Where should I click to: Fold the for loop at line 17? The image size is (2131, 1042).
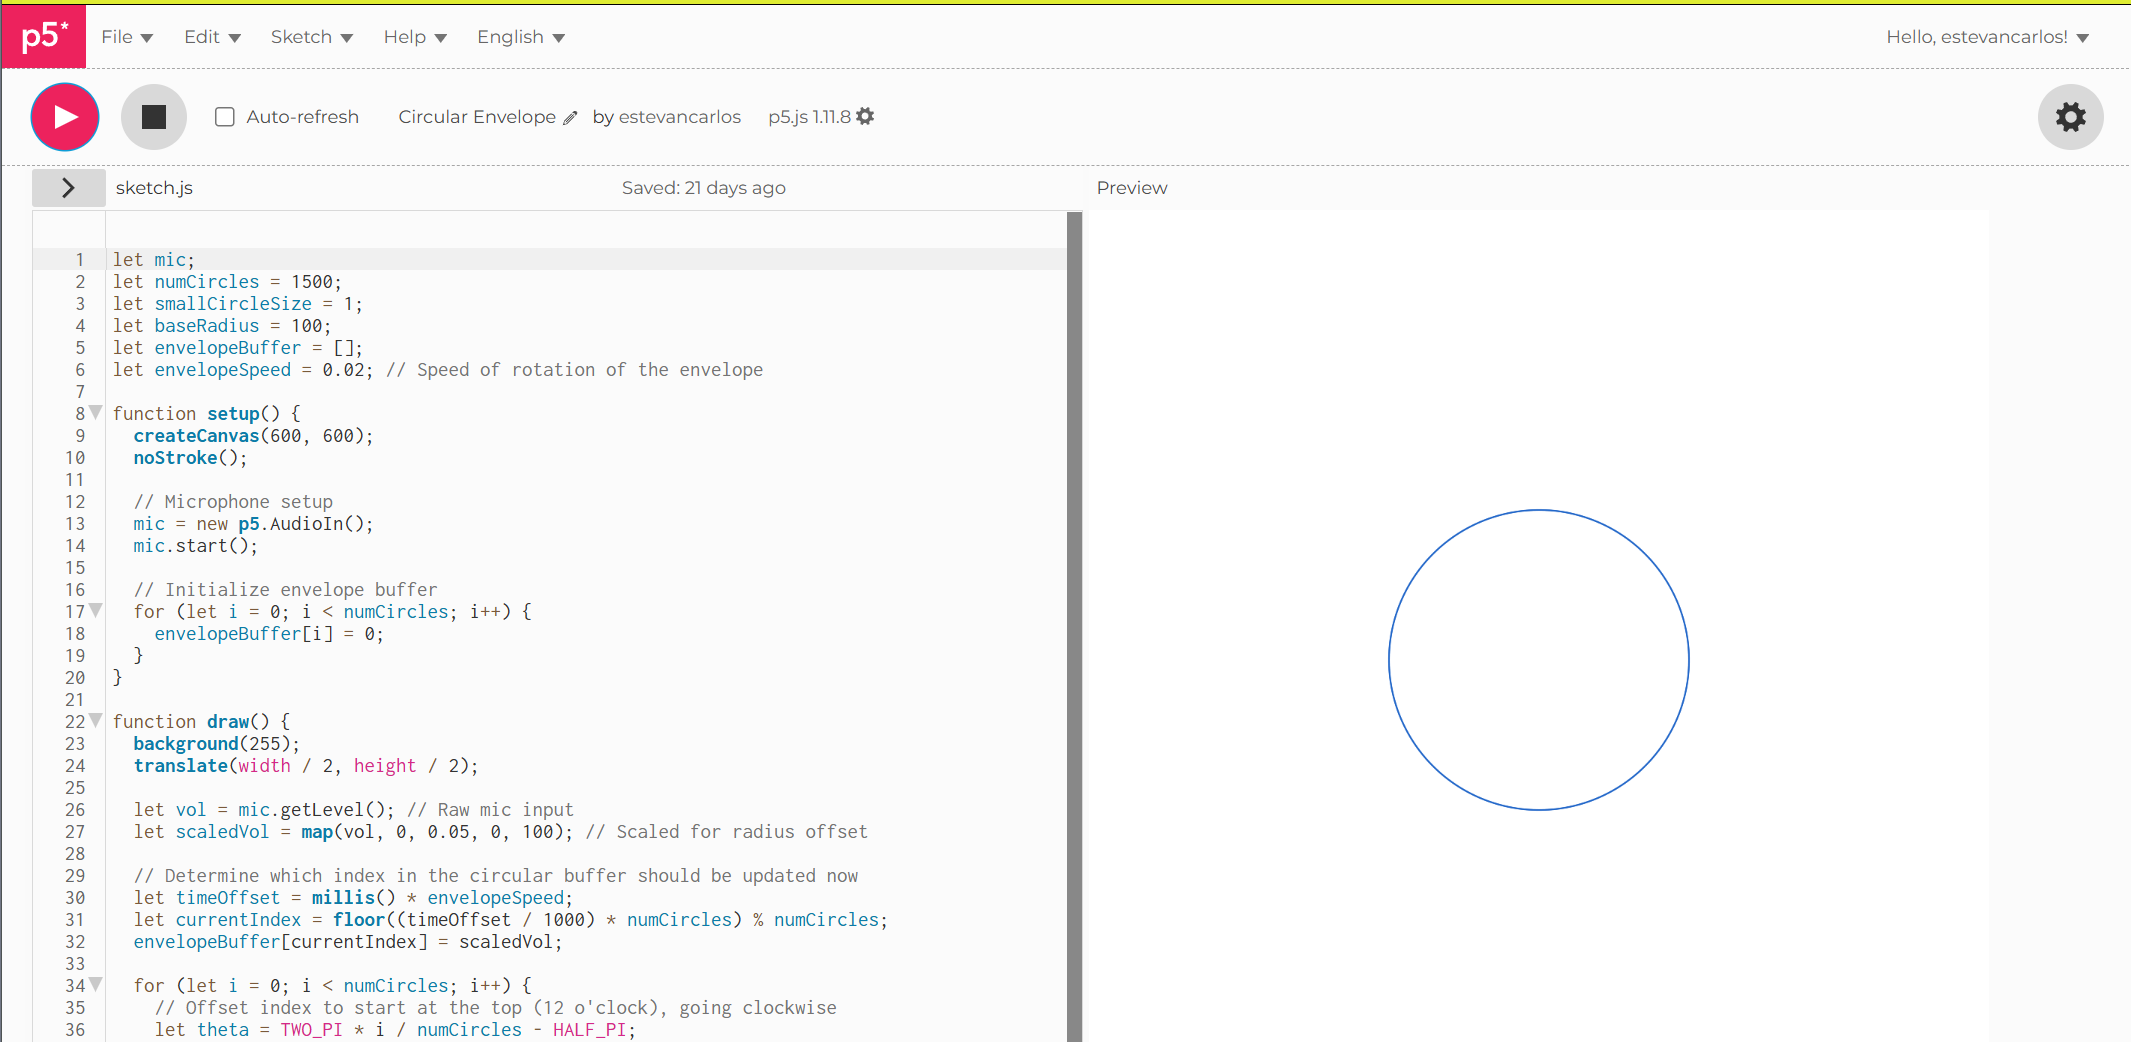click(x=96, y=610)
